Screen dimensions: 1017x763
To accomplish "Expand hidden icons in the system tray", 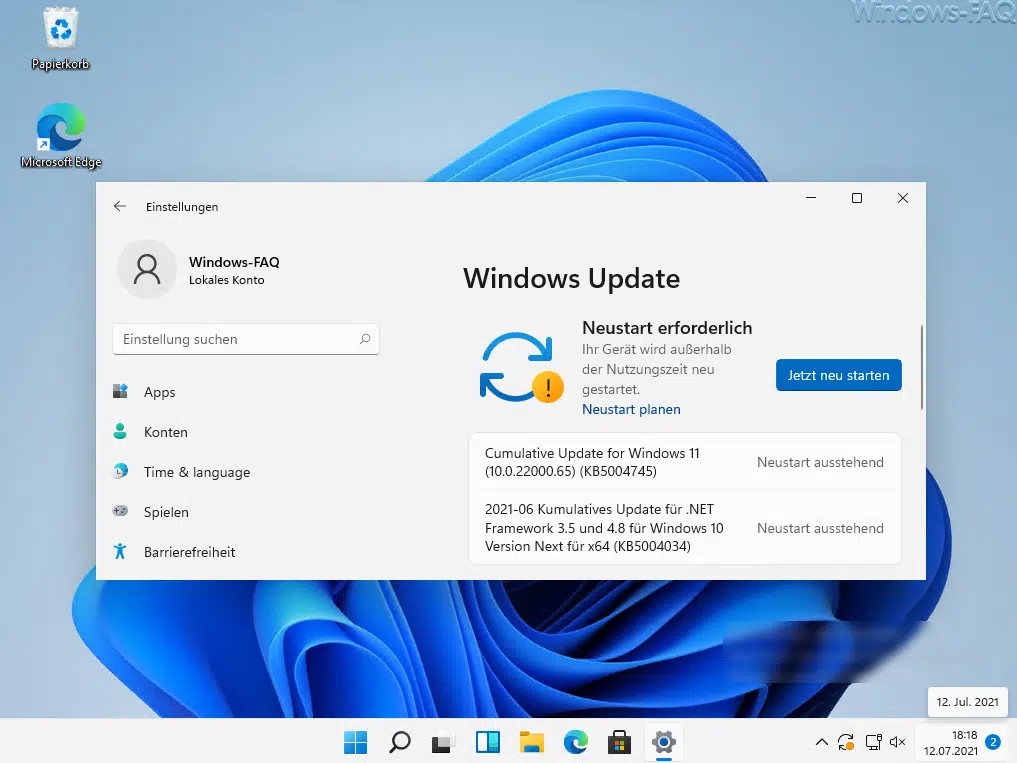I will [820, 742].
